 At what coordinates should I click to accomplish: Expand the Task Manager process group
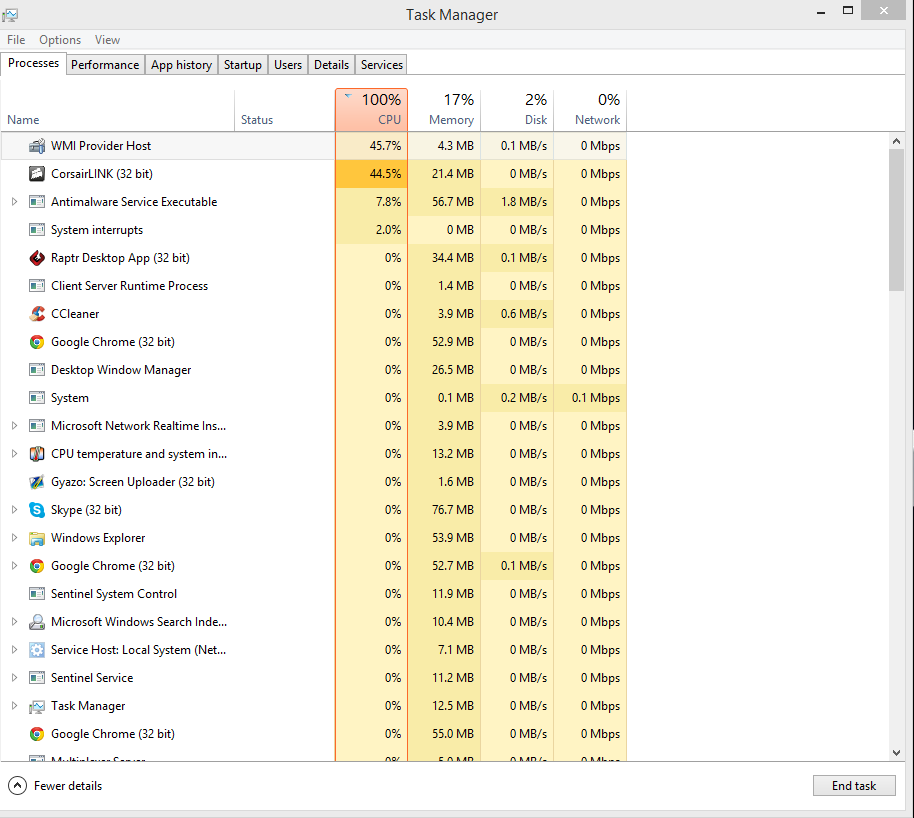point(15,705)
